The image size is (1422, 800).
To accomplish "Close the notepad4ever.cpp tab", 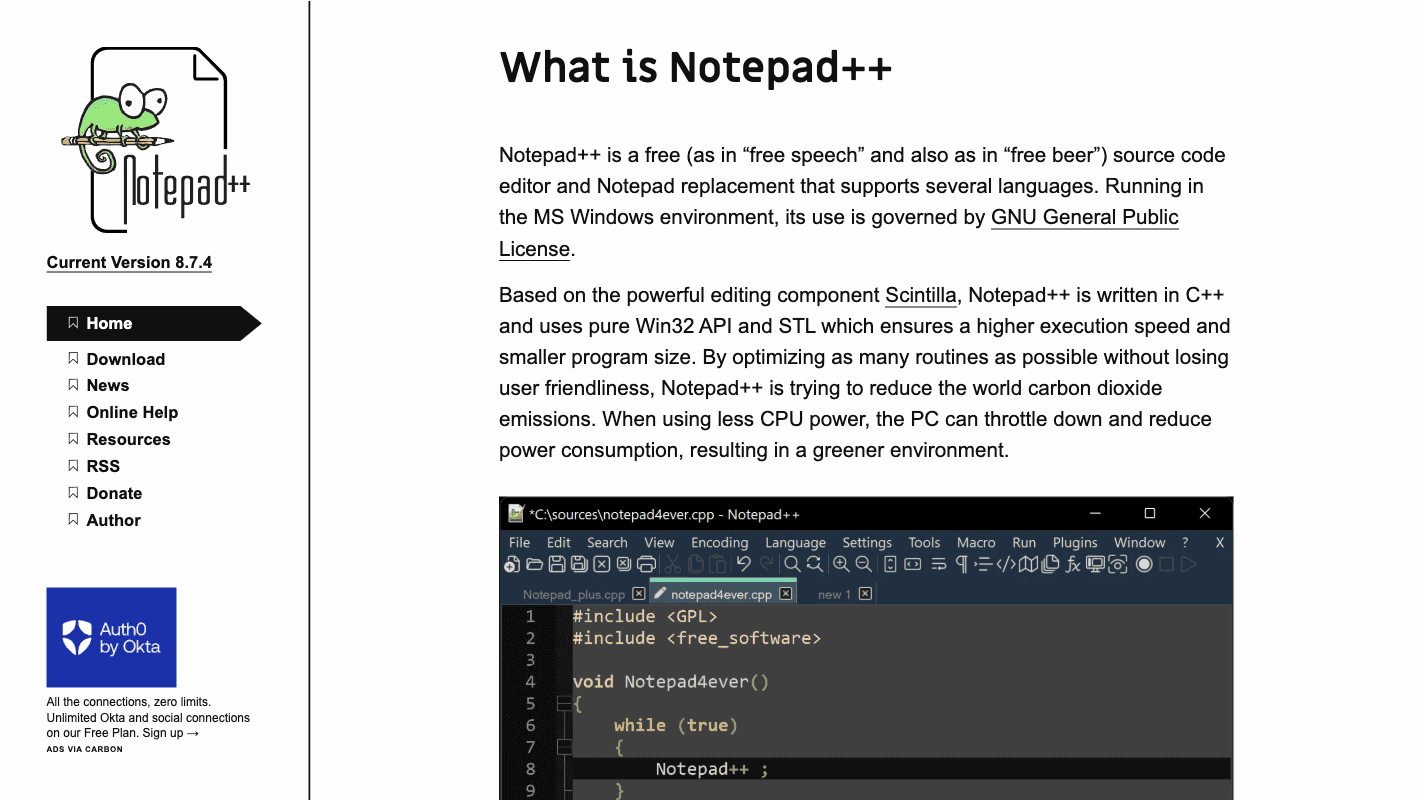I will [786, 594].
